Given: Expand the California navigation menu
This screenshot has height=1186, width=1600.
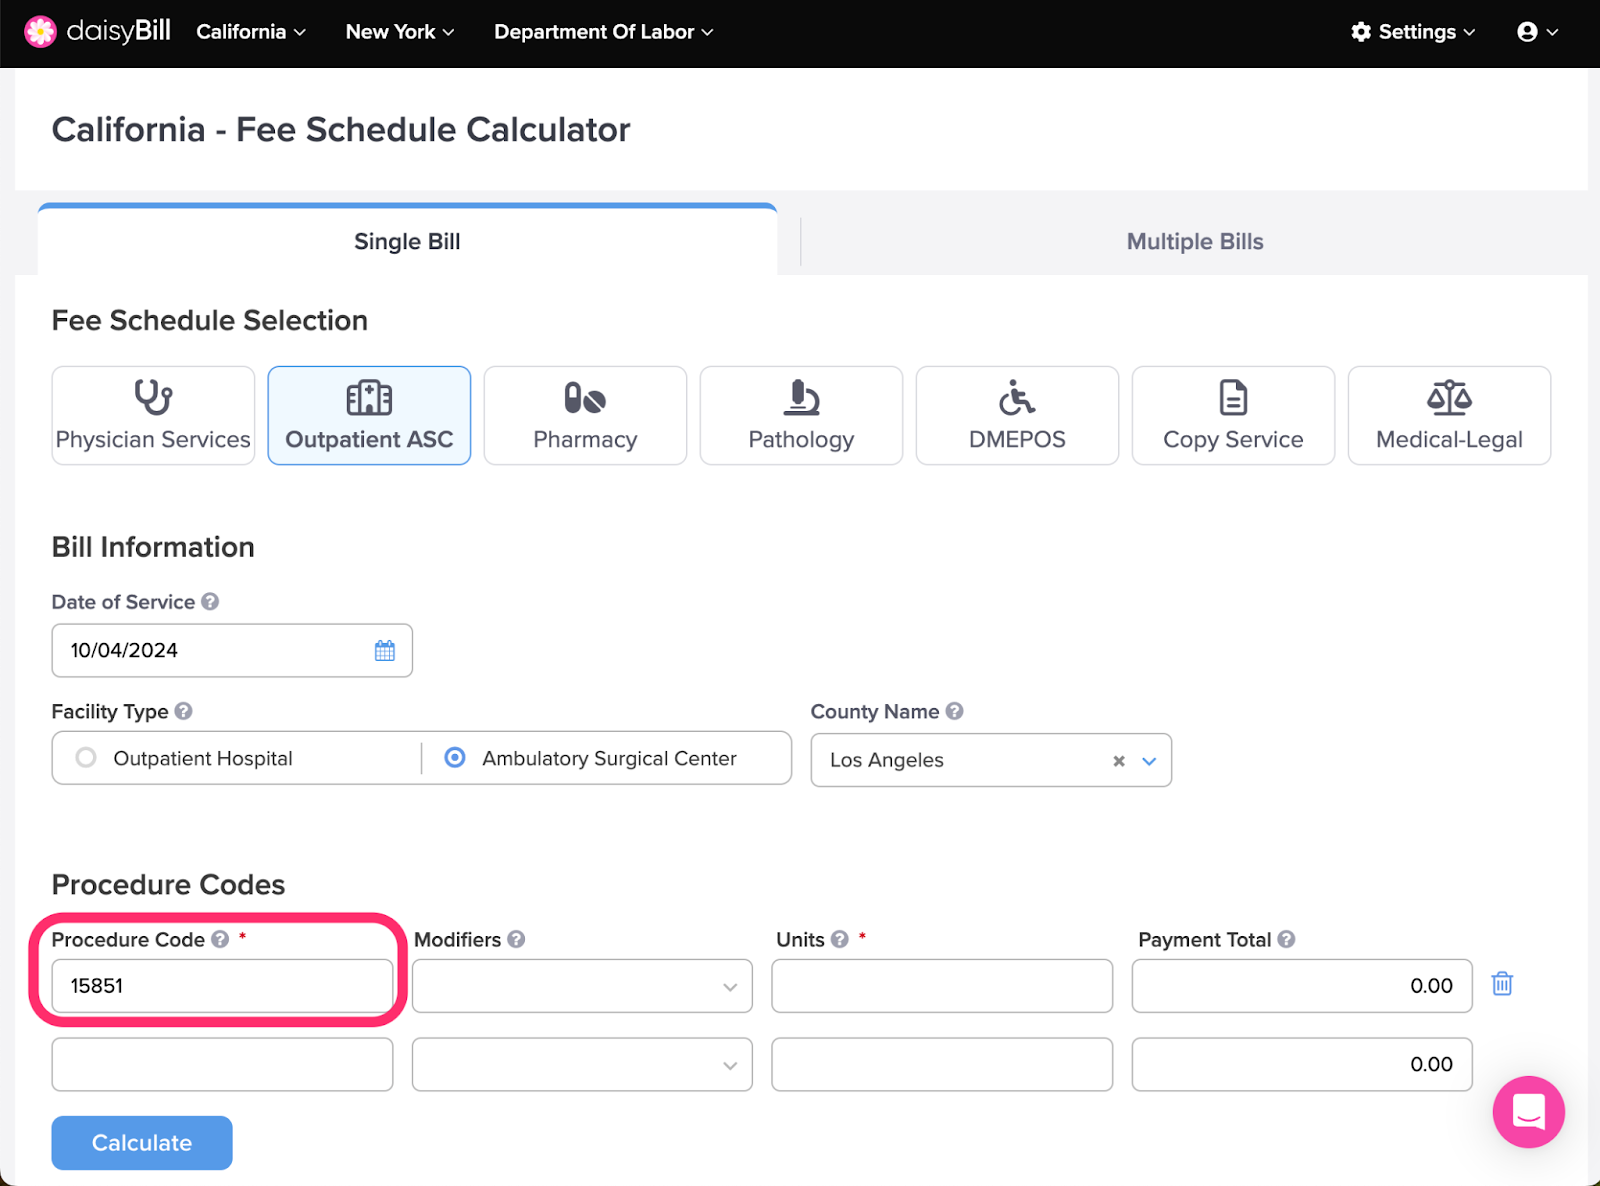Looking at the screenshot, I should pyautogui.click(x=251, y=32).
